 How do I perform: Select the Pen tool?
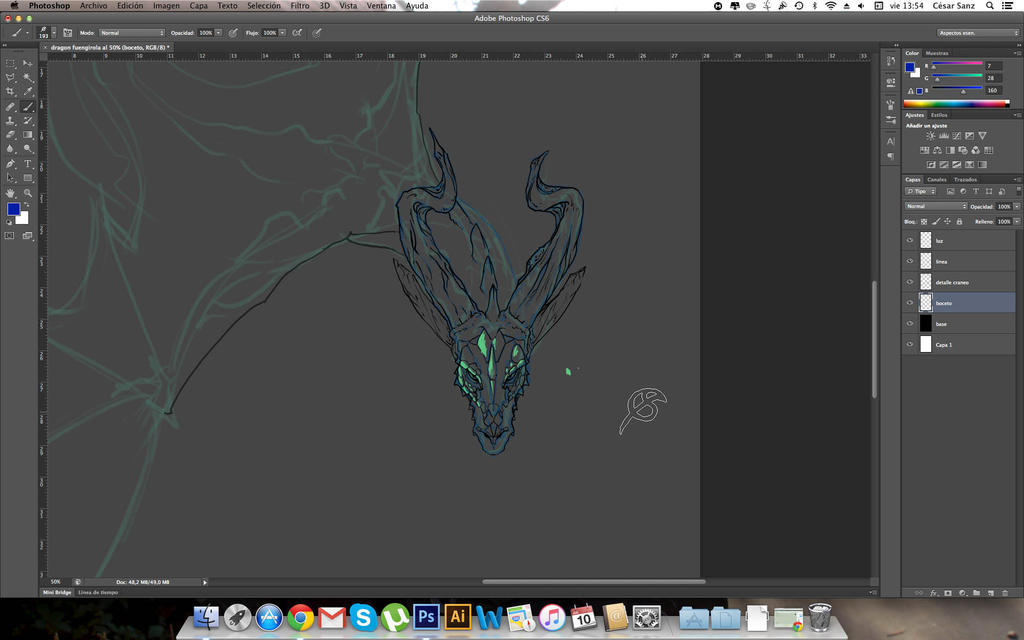(10, 164)
